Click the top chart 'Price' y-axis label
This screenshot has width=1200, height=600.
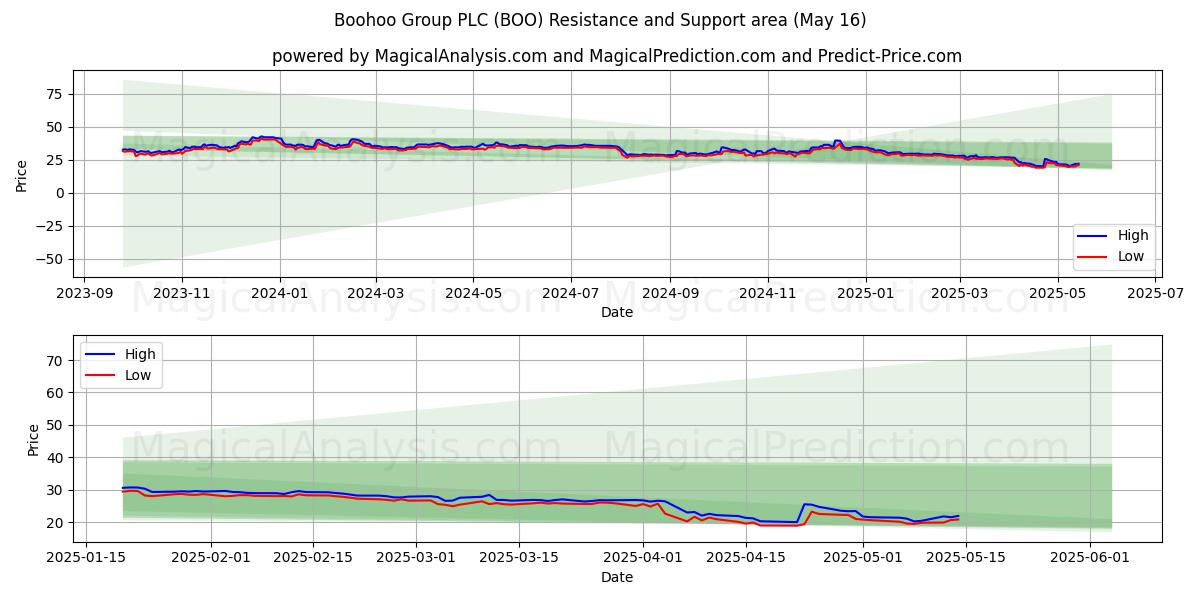click(x=22, y=174)
